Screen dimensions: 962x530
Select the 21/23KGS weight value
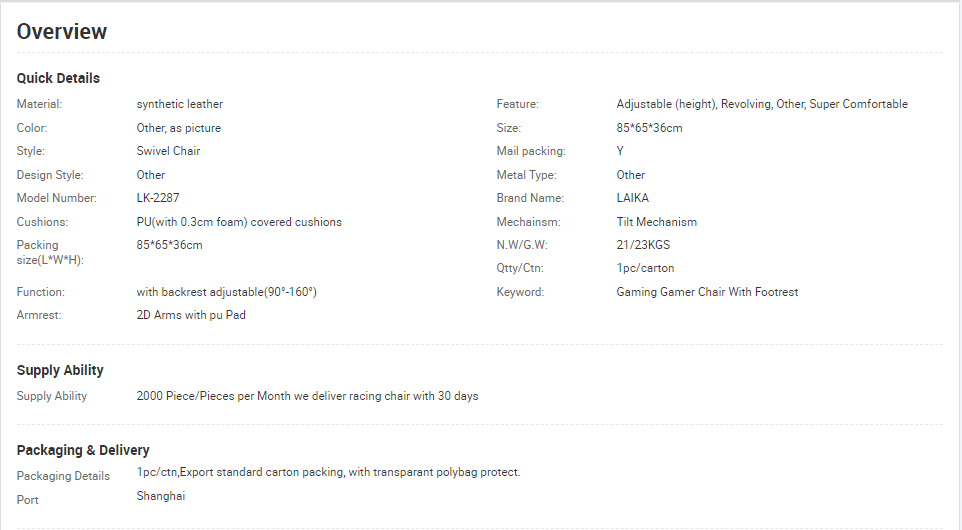643,245
